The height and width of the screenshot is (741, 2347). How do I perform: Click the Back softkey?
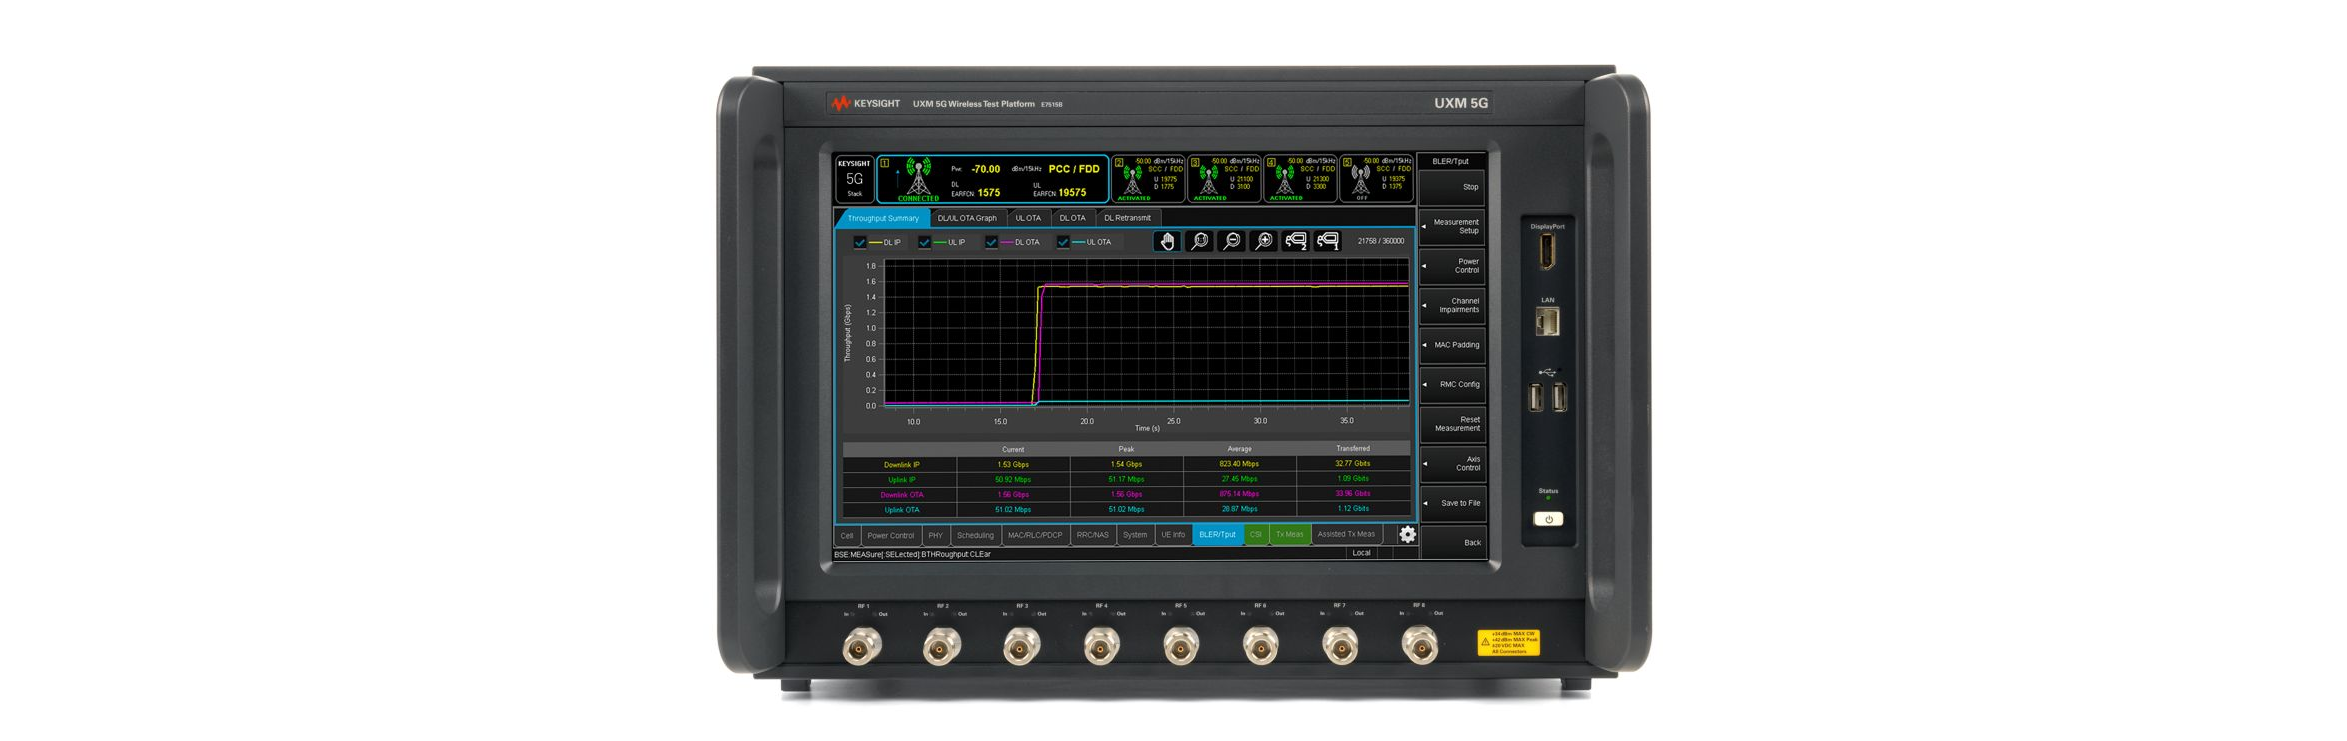coord(1452,542)
